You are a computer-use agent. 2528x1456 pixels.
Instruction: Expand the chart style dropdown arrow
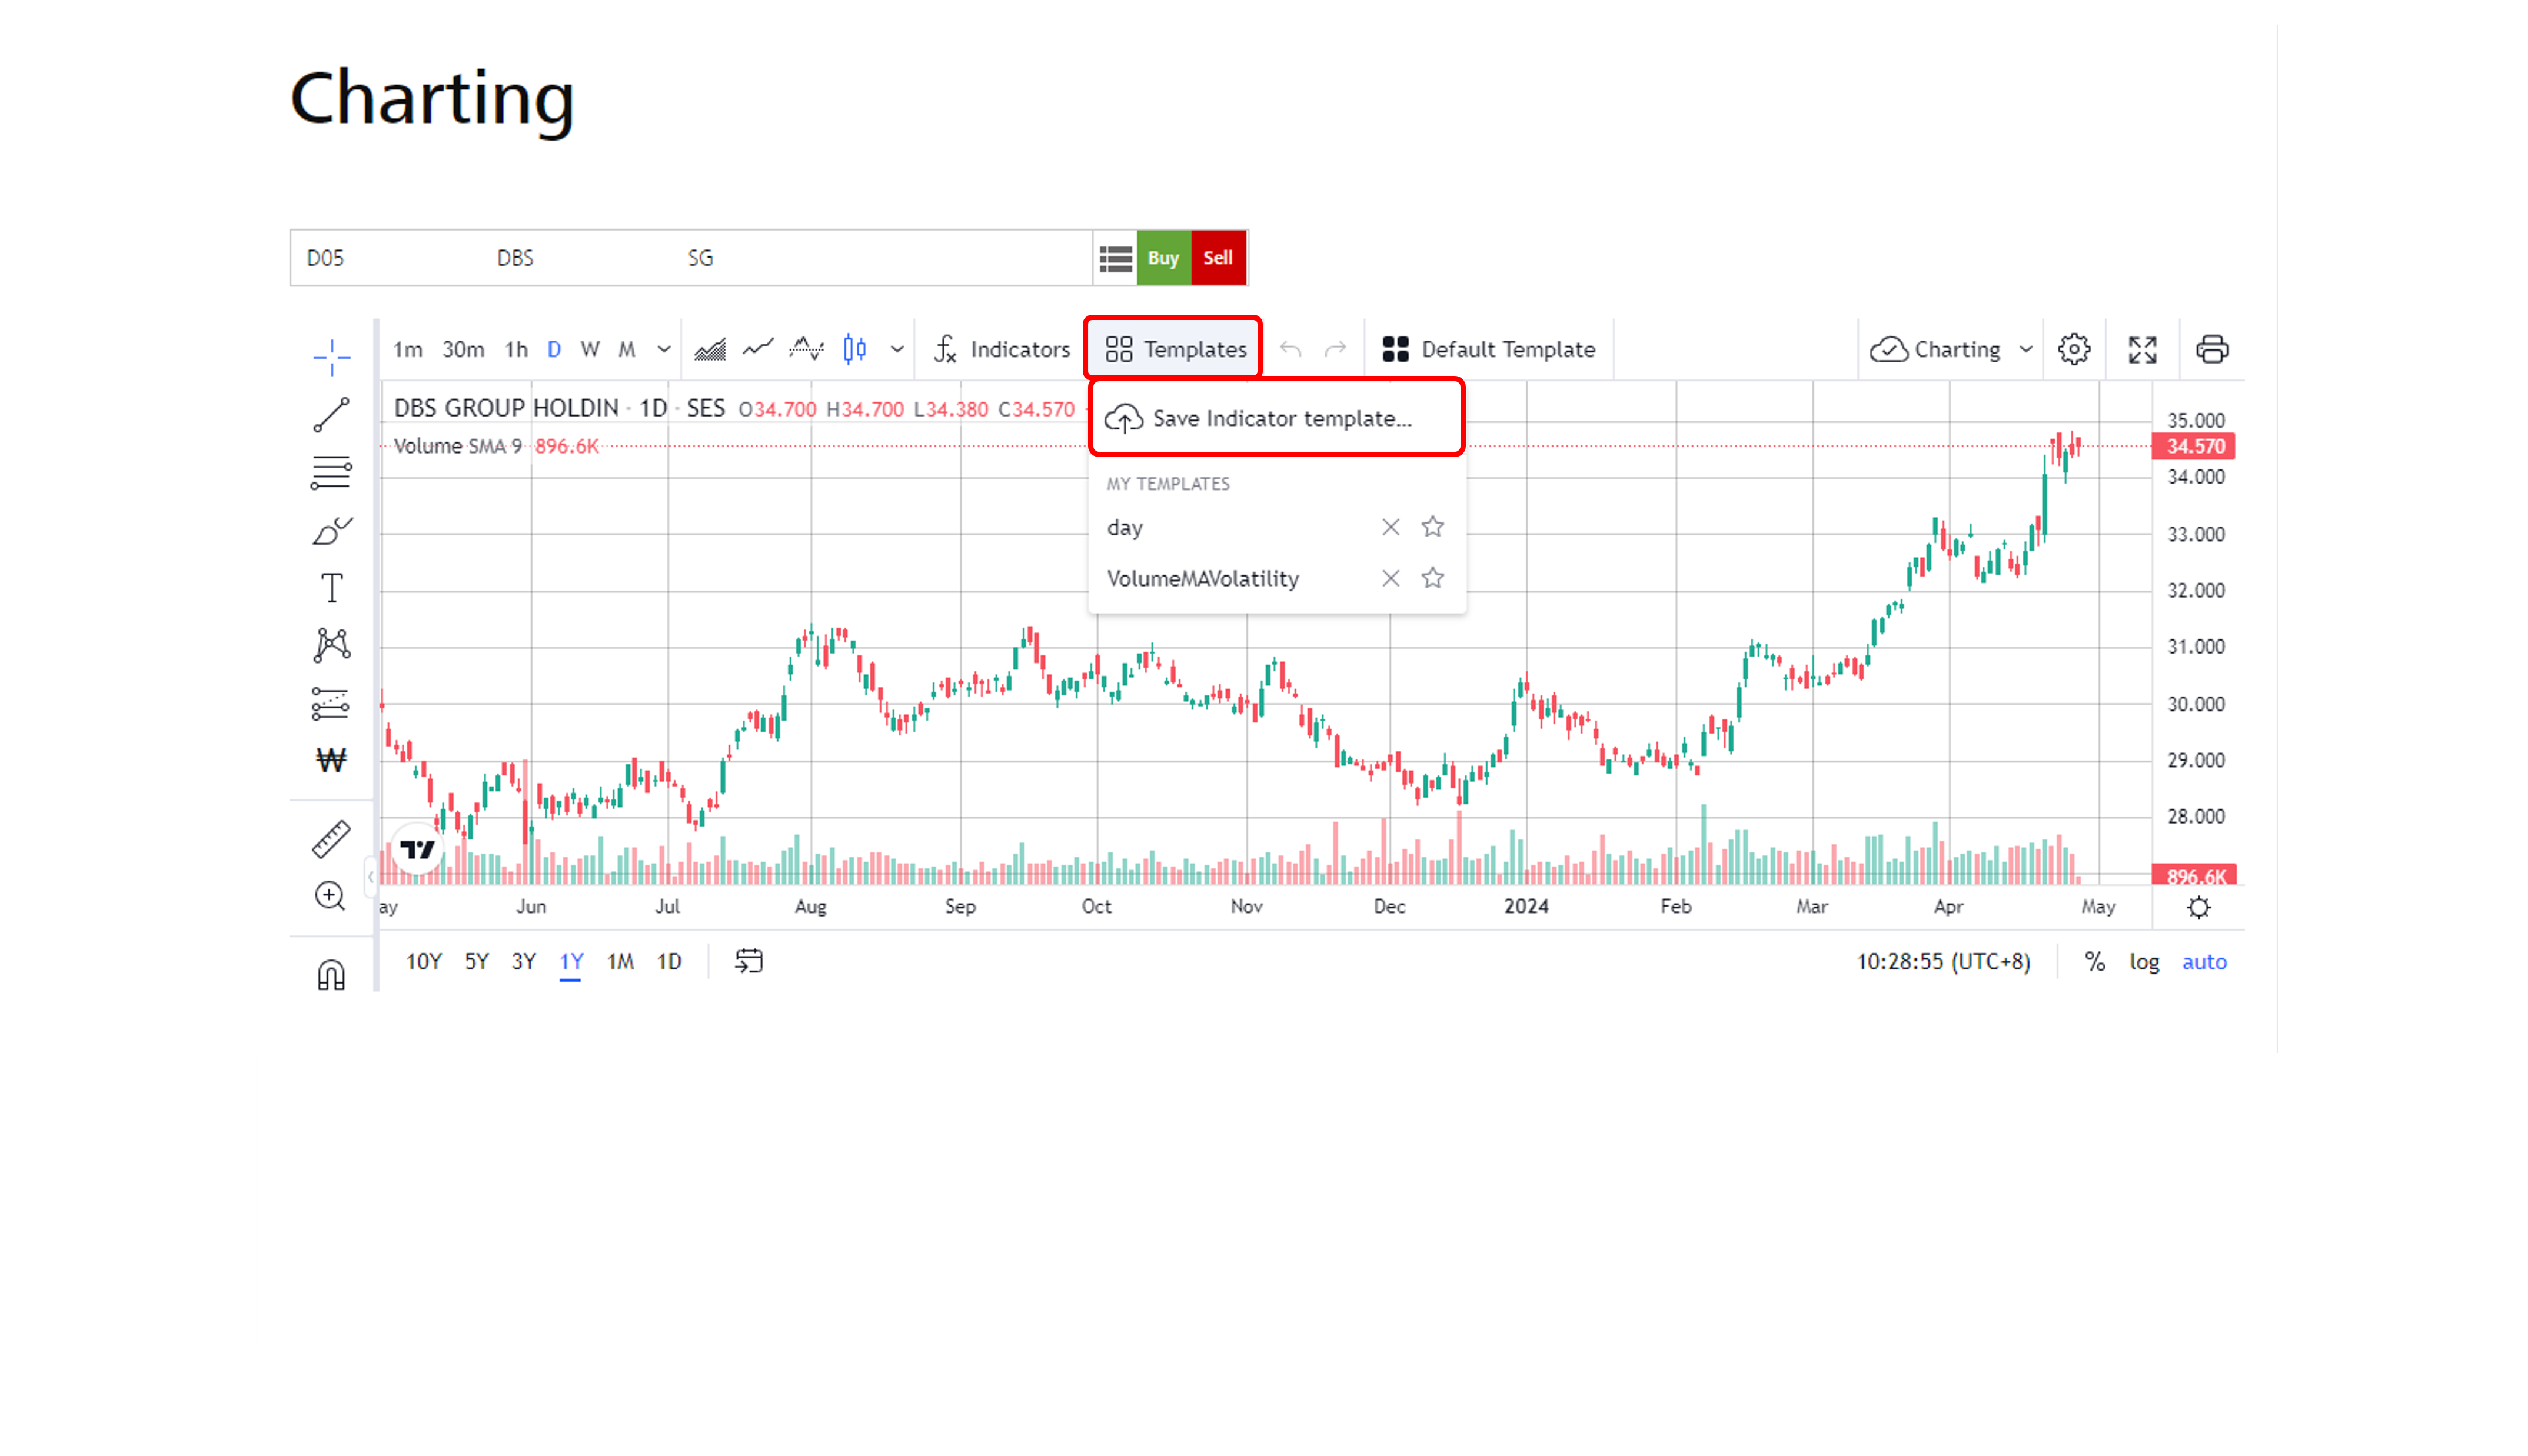coord(897,349)
